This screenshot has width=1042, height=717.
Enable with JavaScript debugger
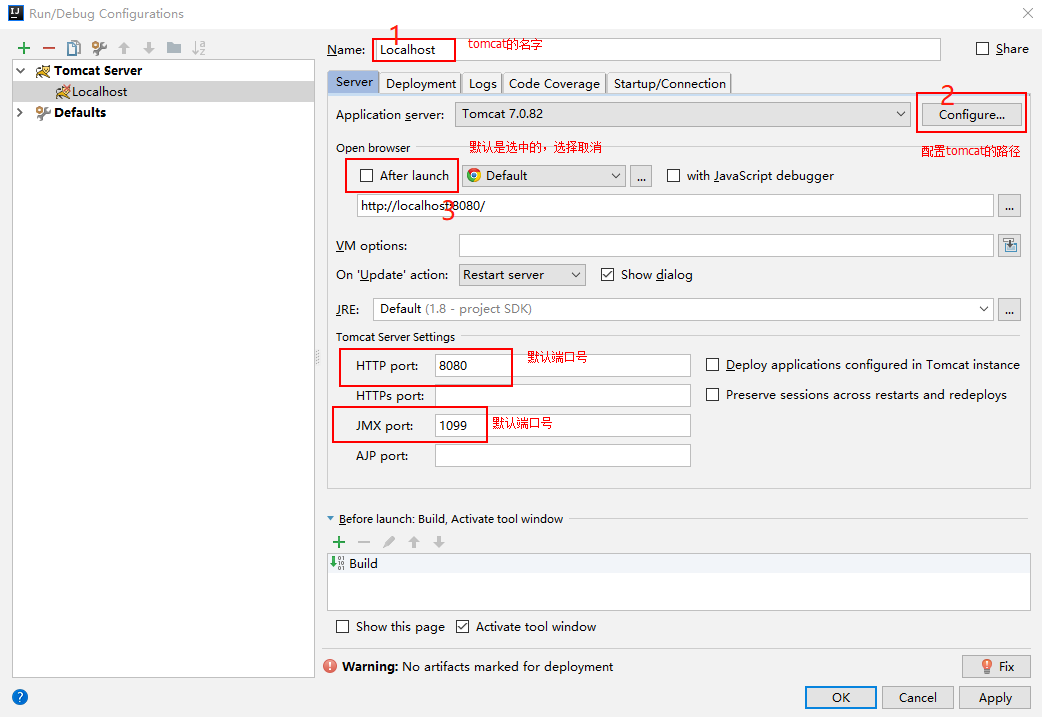point(673,175)
